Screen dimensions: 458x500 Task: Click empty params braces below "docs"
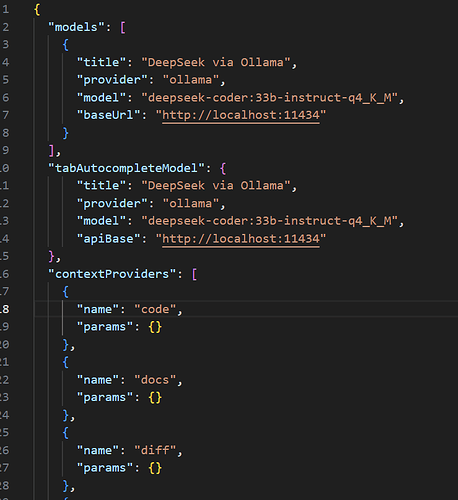[x=155, y=398]
